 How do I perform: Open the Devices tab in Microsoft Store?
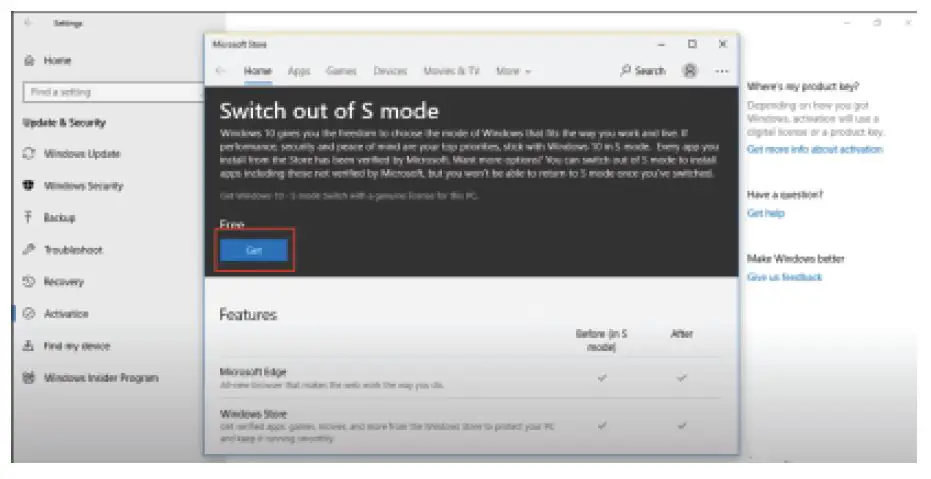(x=390, y=71)
